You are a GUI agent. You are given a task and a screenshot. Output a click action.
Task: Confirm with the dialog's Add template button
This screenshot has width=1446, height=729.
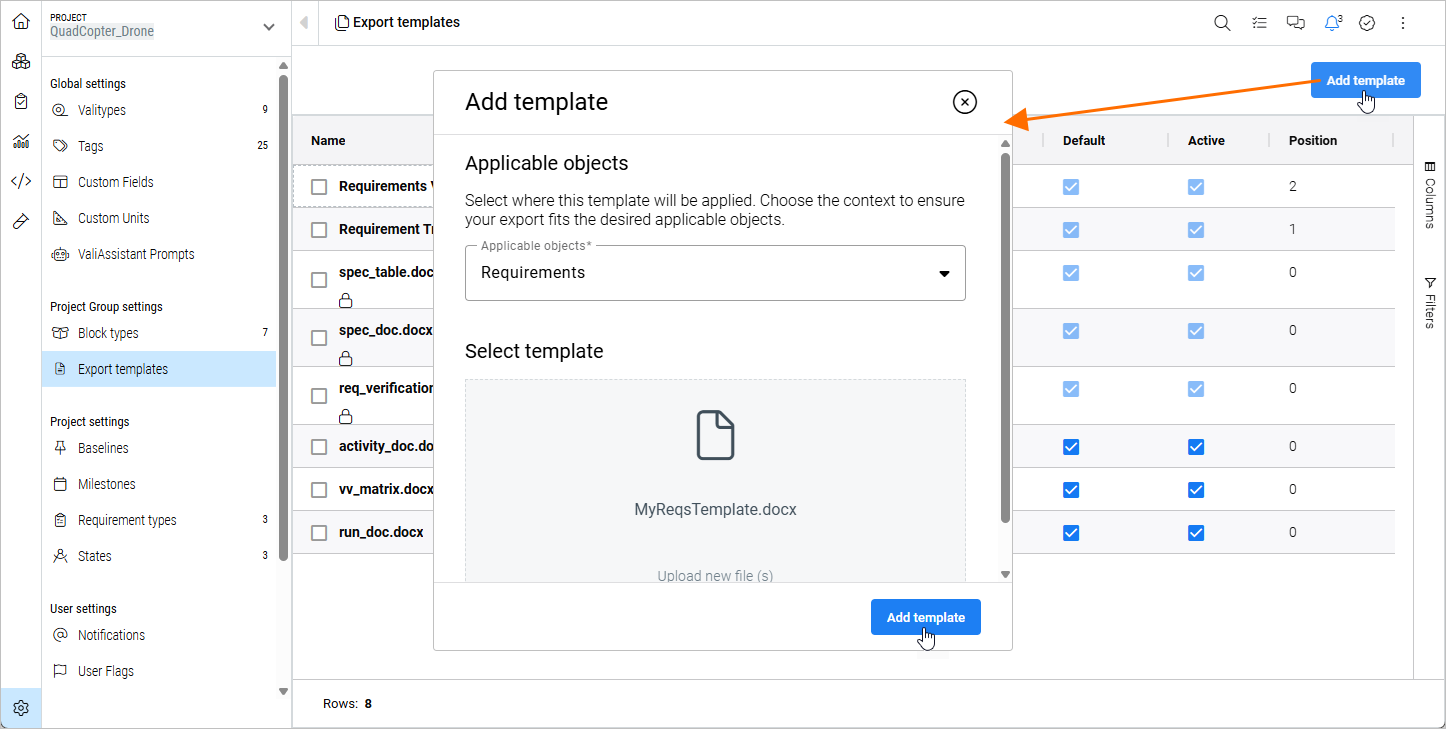pyautogui.click(x=925, y=617)
